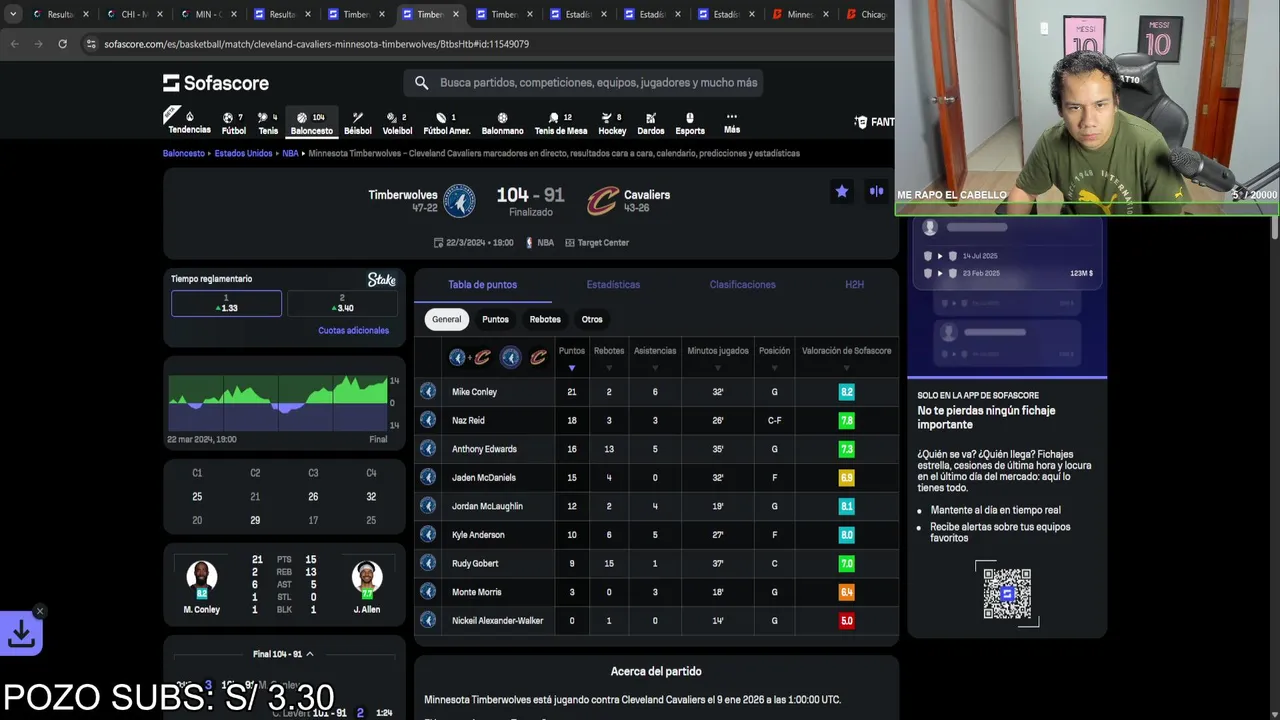This screenshot has height=720, width=1280.
Task: Open the Balonmano sport category
Action: click(502, 123)
